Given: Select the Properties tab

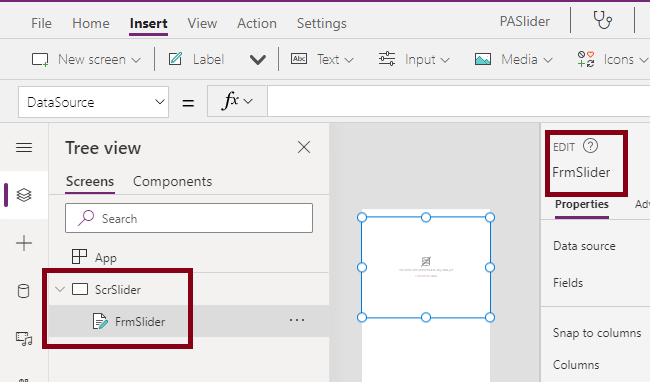Looking at the screenshot, I should pyautogui.click(x=582, y=204).
